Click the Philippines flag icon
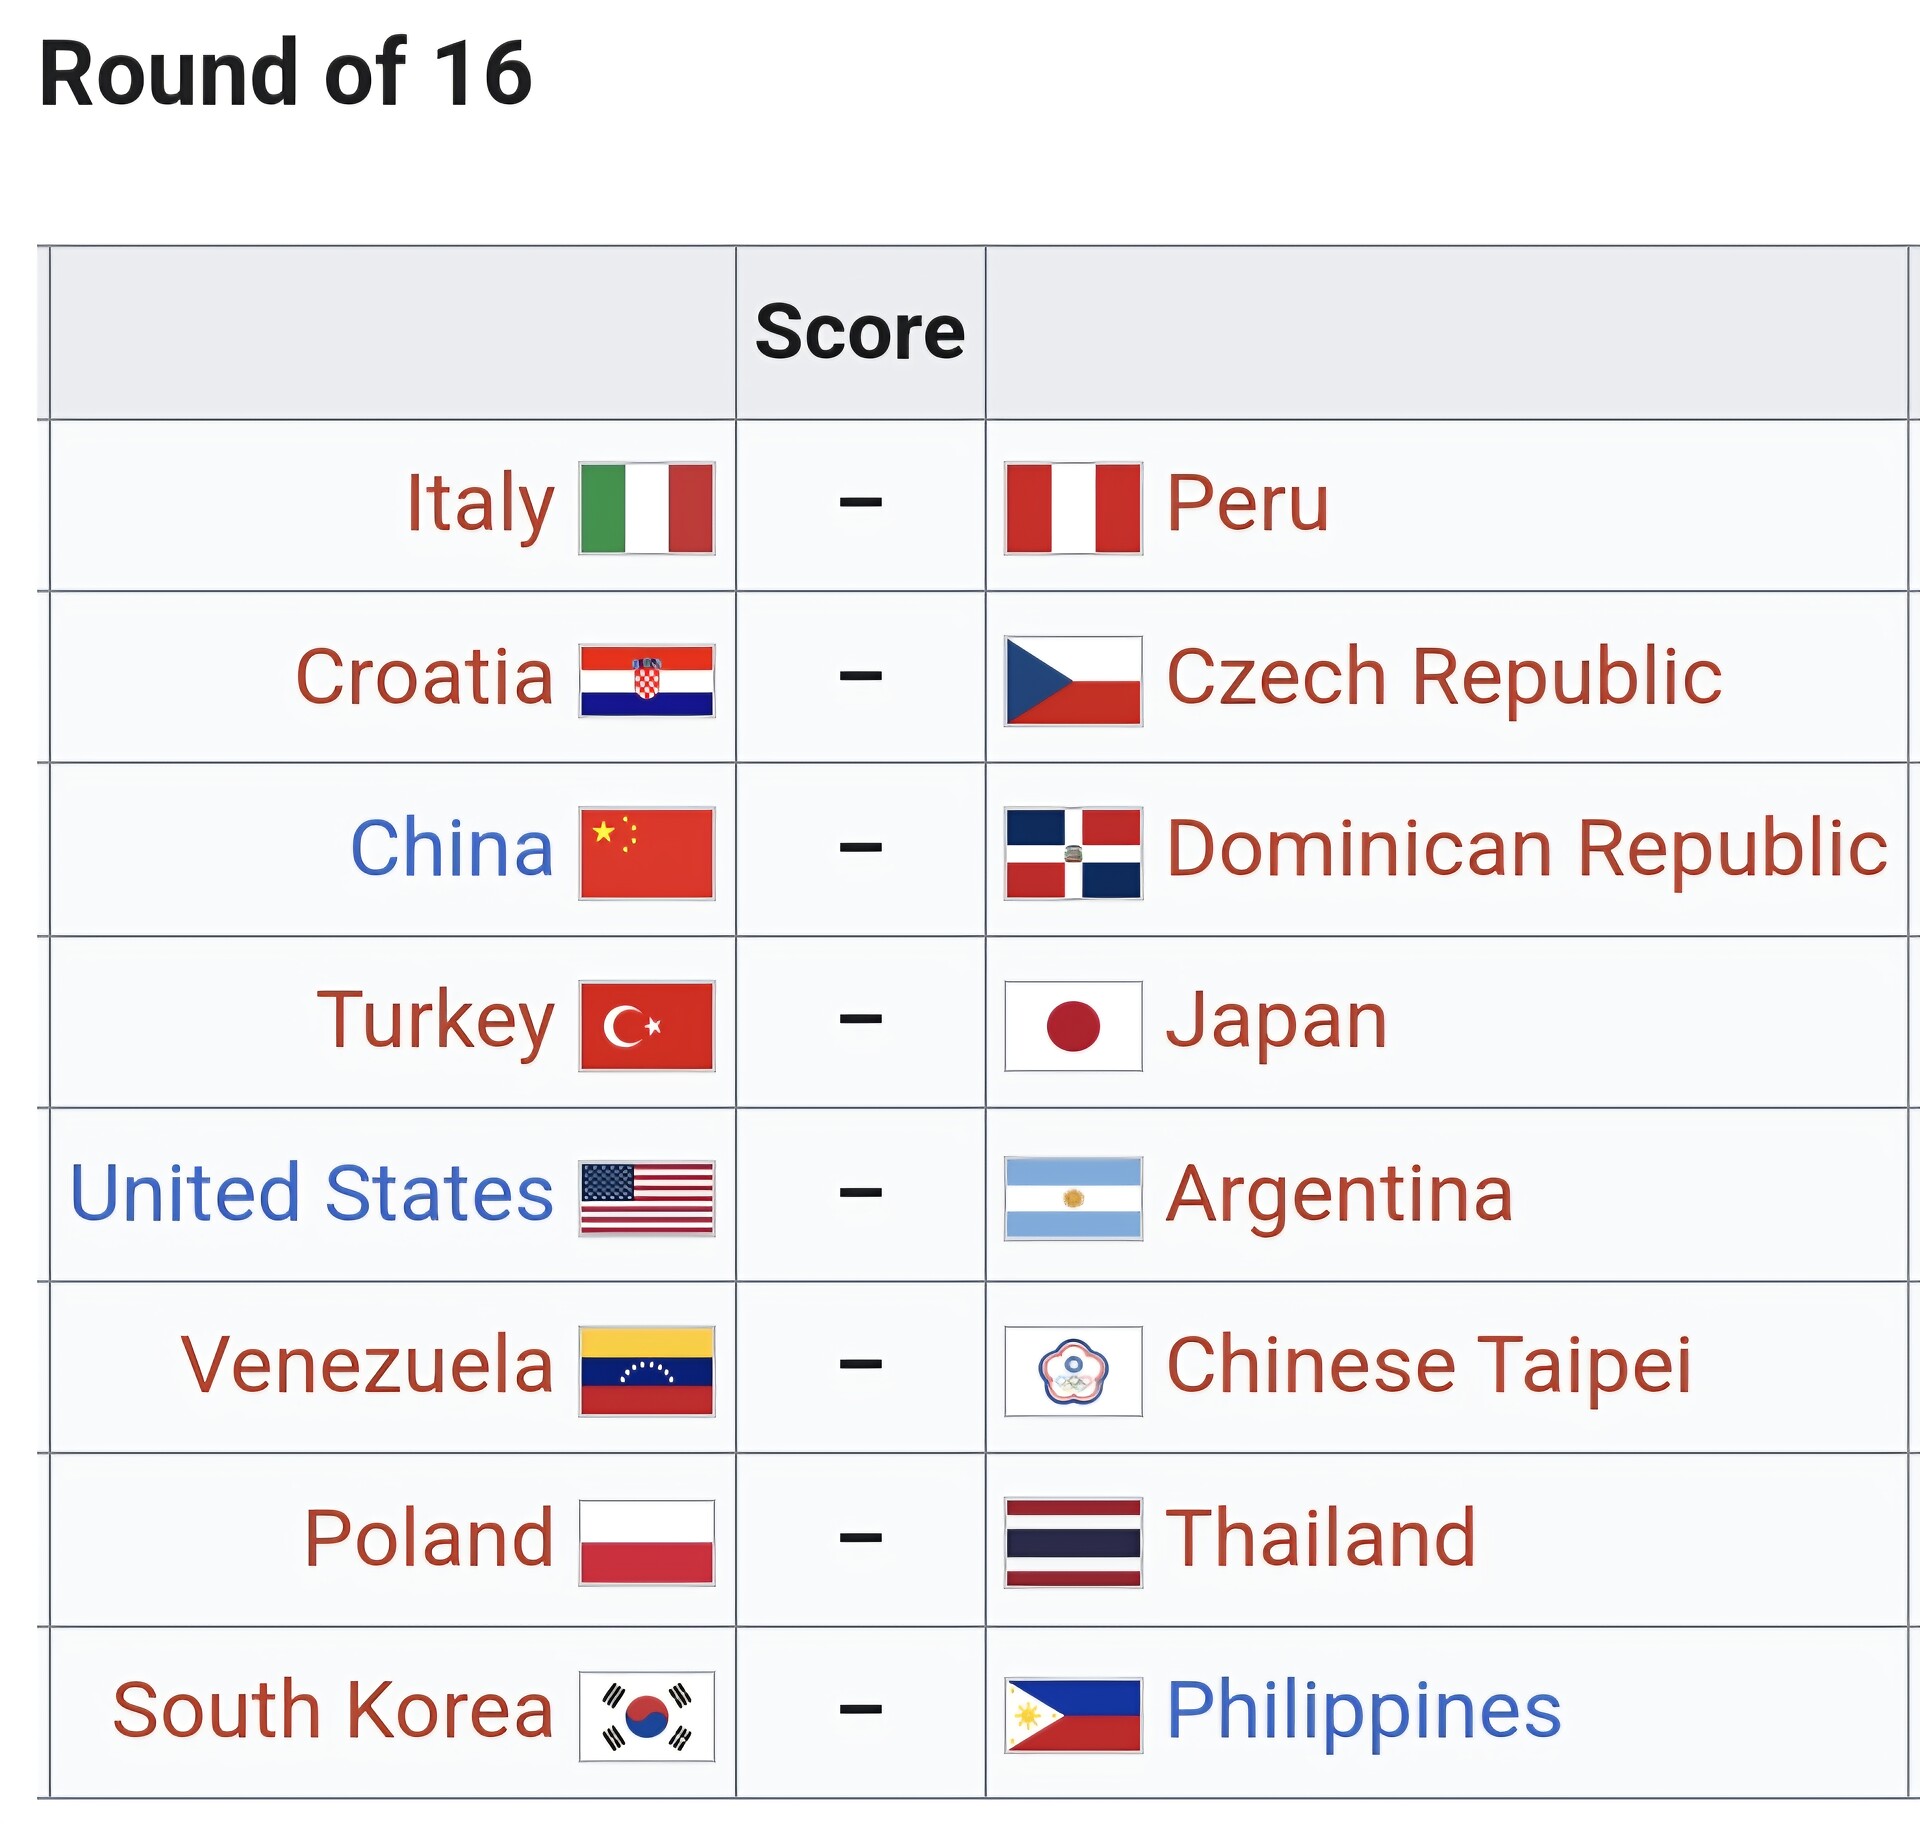Image resolution: width=1920 pixels, height=1824 pixels. [x=1073, y=1716]
